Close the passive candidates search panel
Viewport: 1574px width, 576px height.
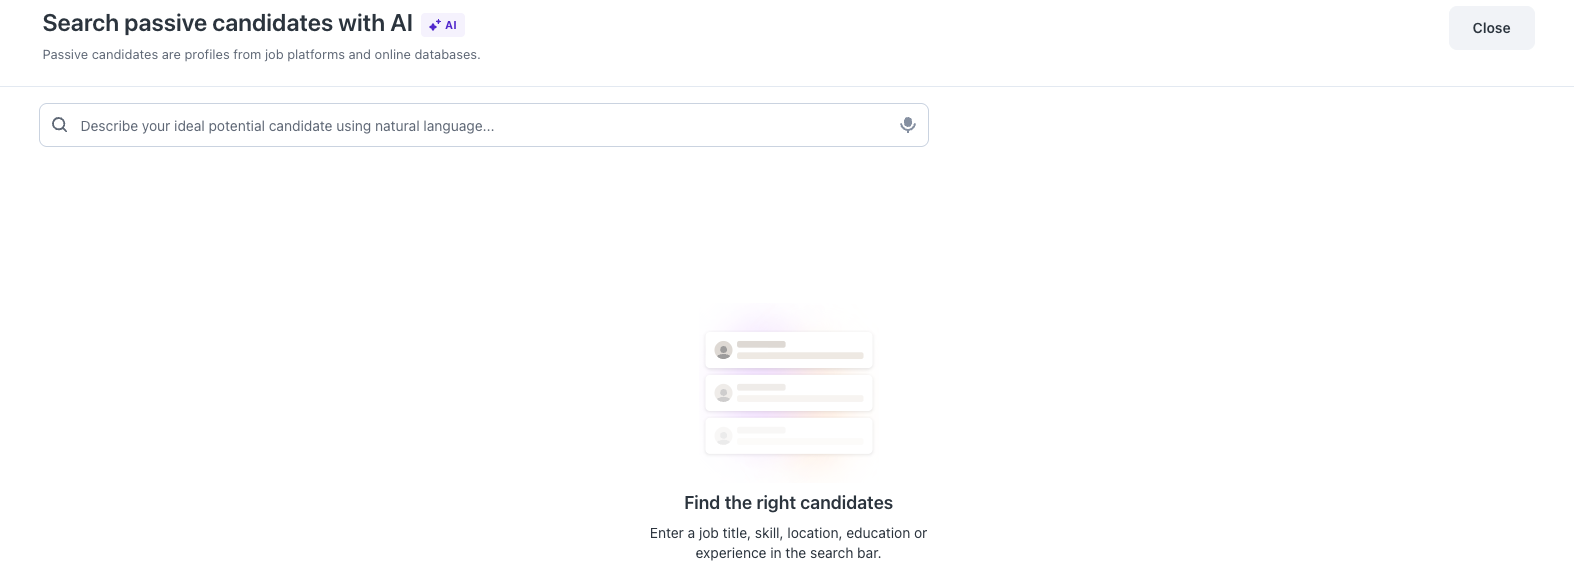click(x=1490, y=28)
